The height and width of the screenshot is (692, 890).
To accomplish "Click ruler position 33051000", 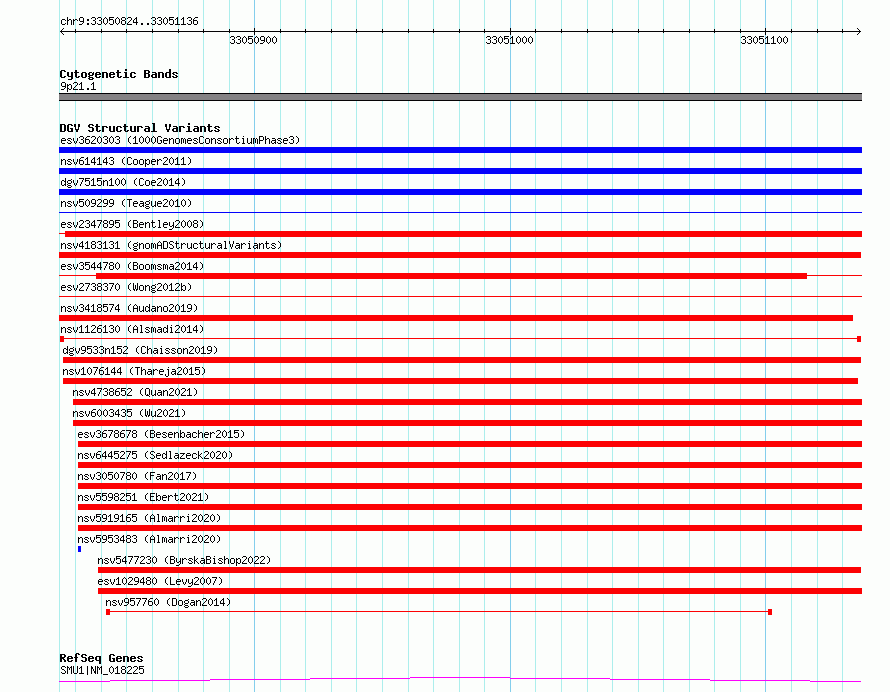I will (509, 40).
